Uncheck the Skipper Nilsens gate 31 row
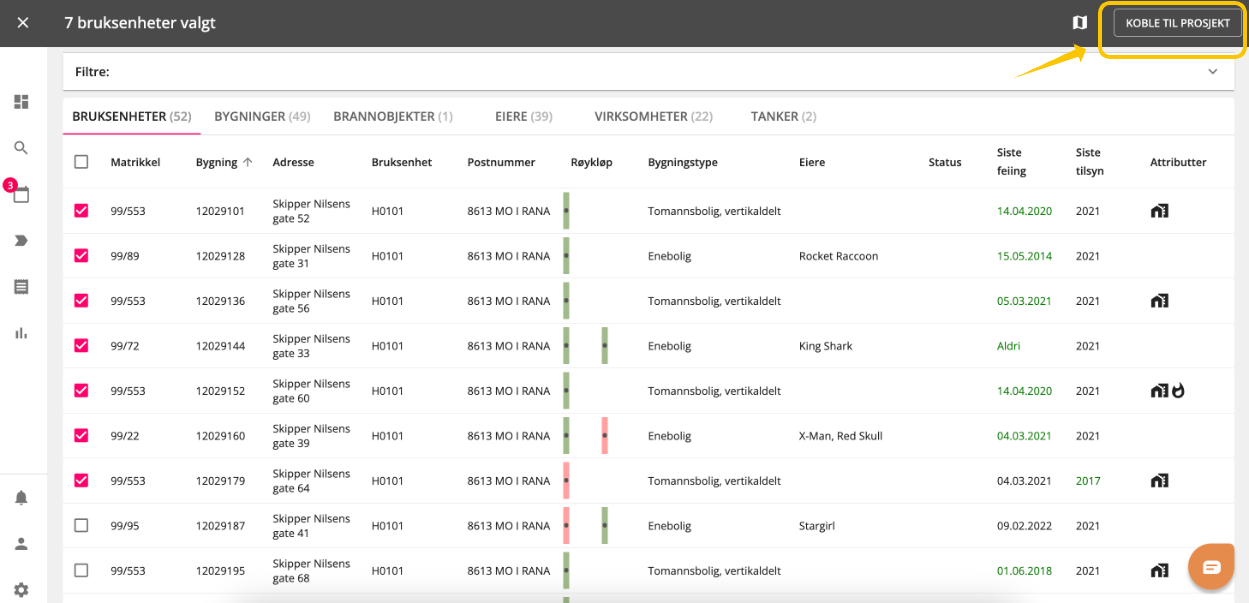 81,256
